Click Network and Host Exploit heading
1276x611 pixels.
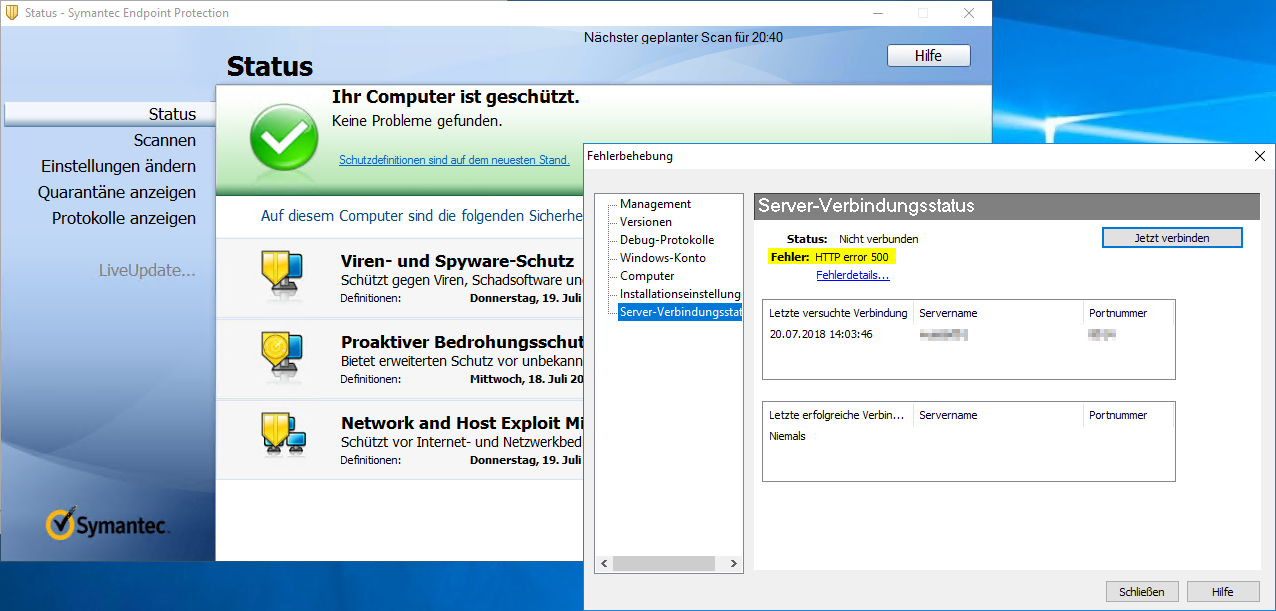461,423
